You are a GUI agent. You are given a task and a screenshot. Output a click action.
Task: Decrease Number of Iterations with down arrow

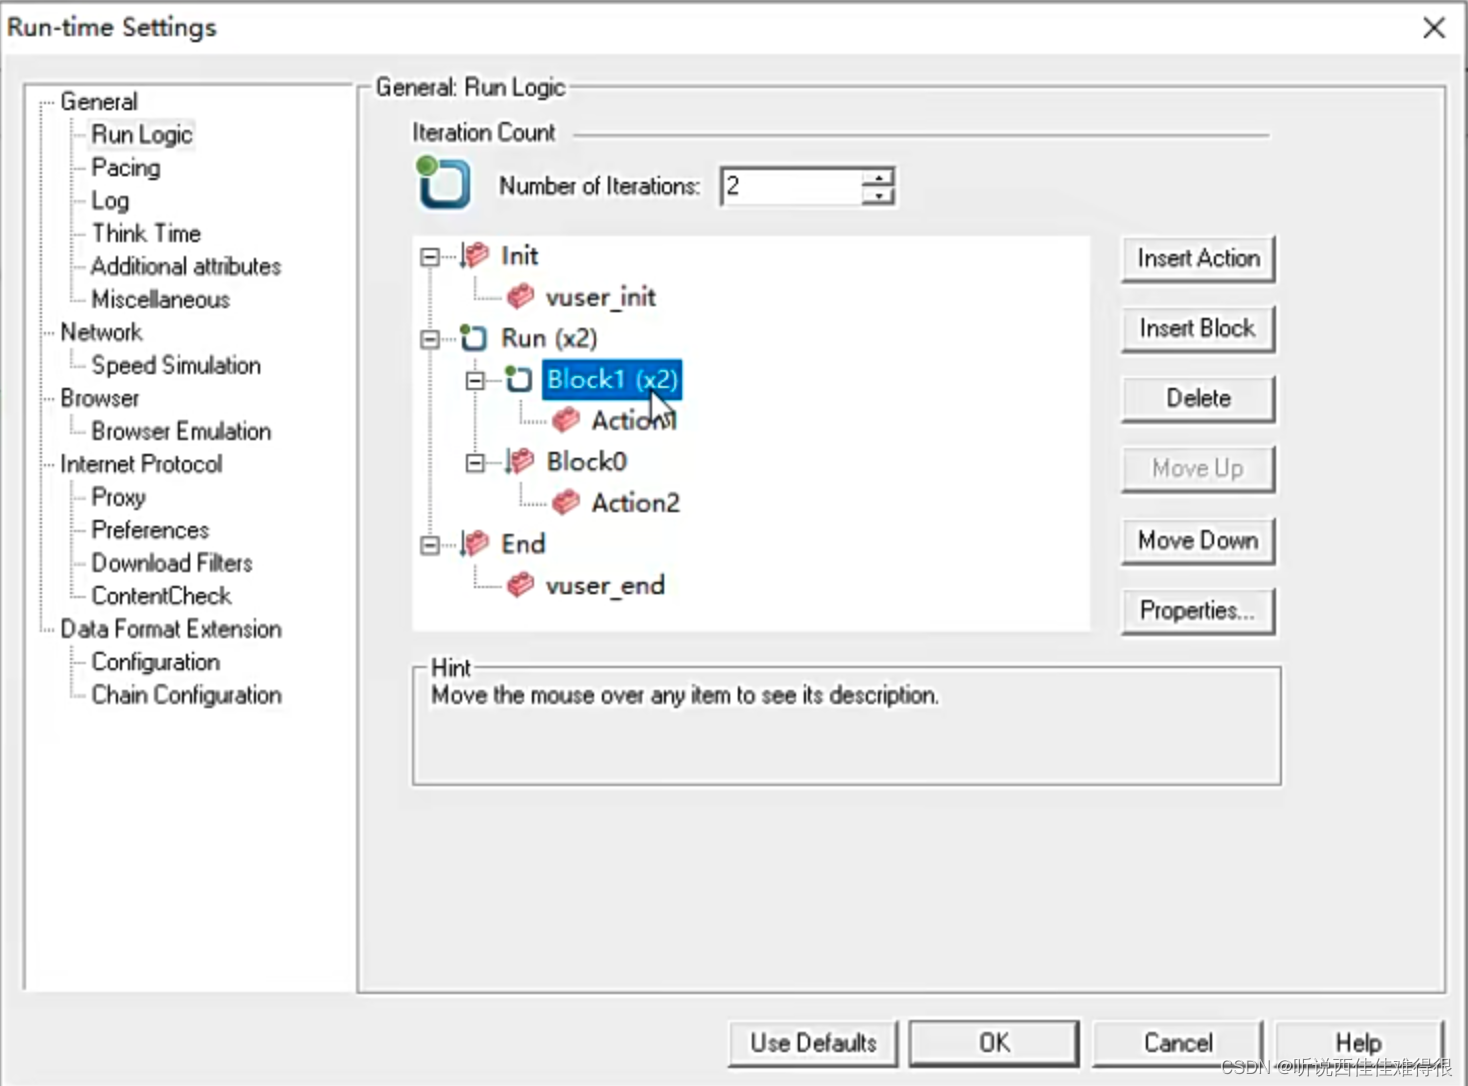click(878, 196)
